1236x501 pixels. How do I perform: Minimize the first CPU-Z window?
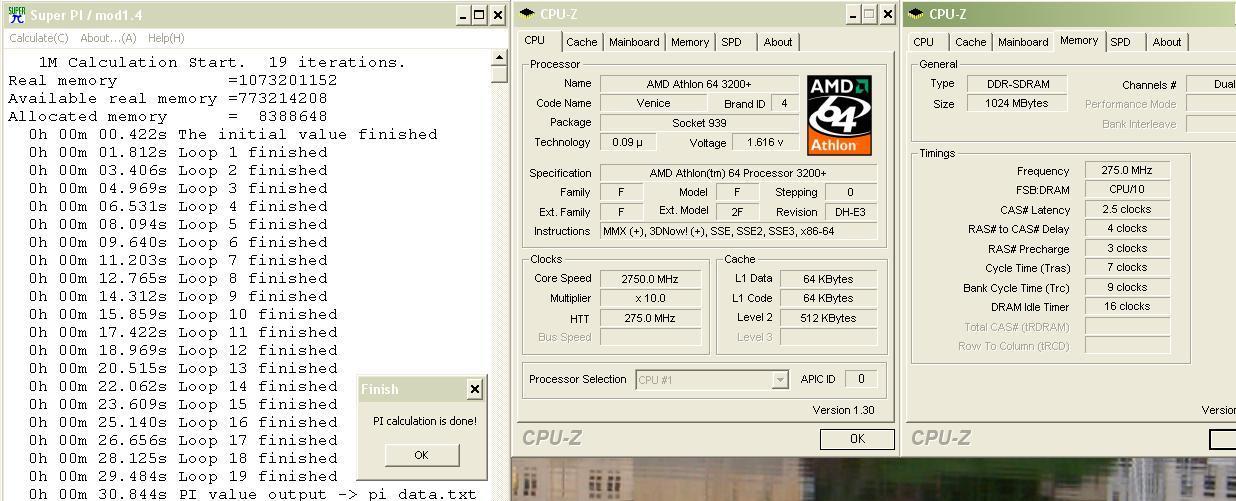click(853, 15)
